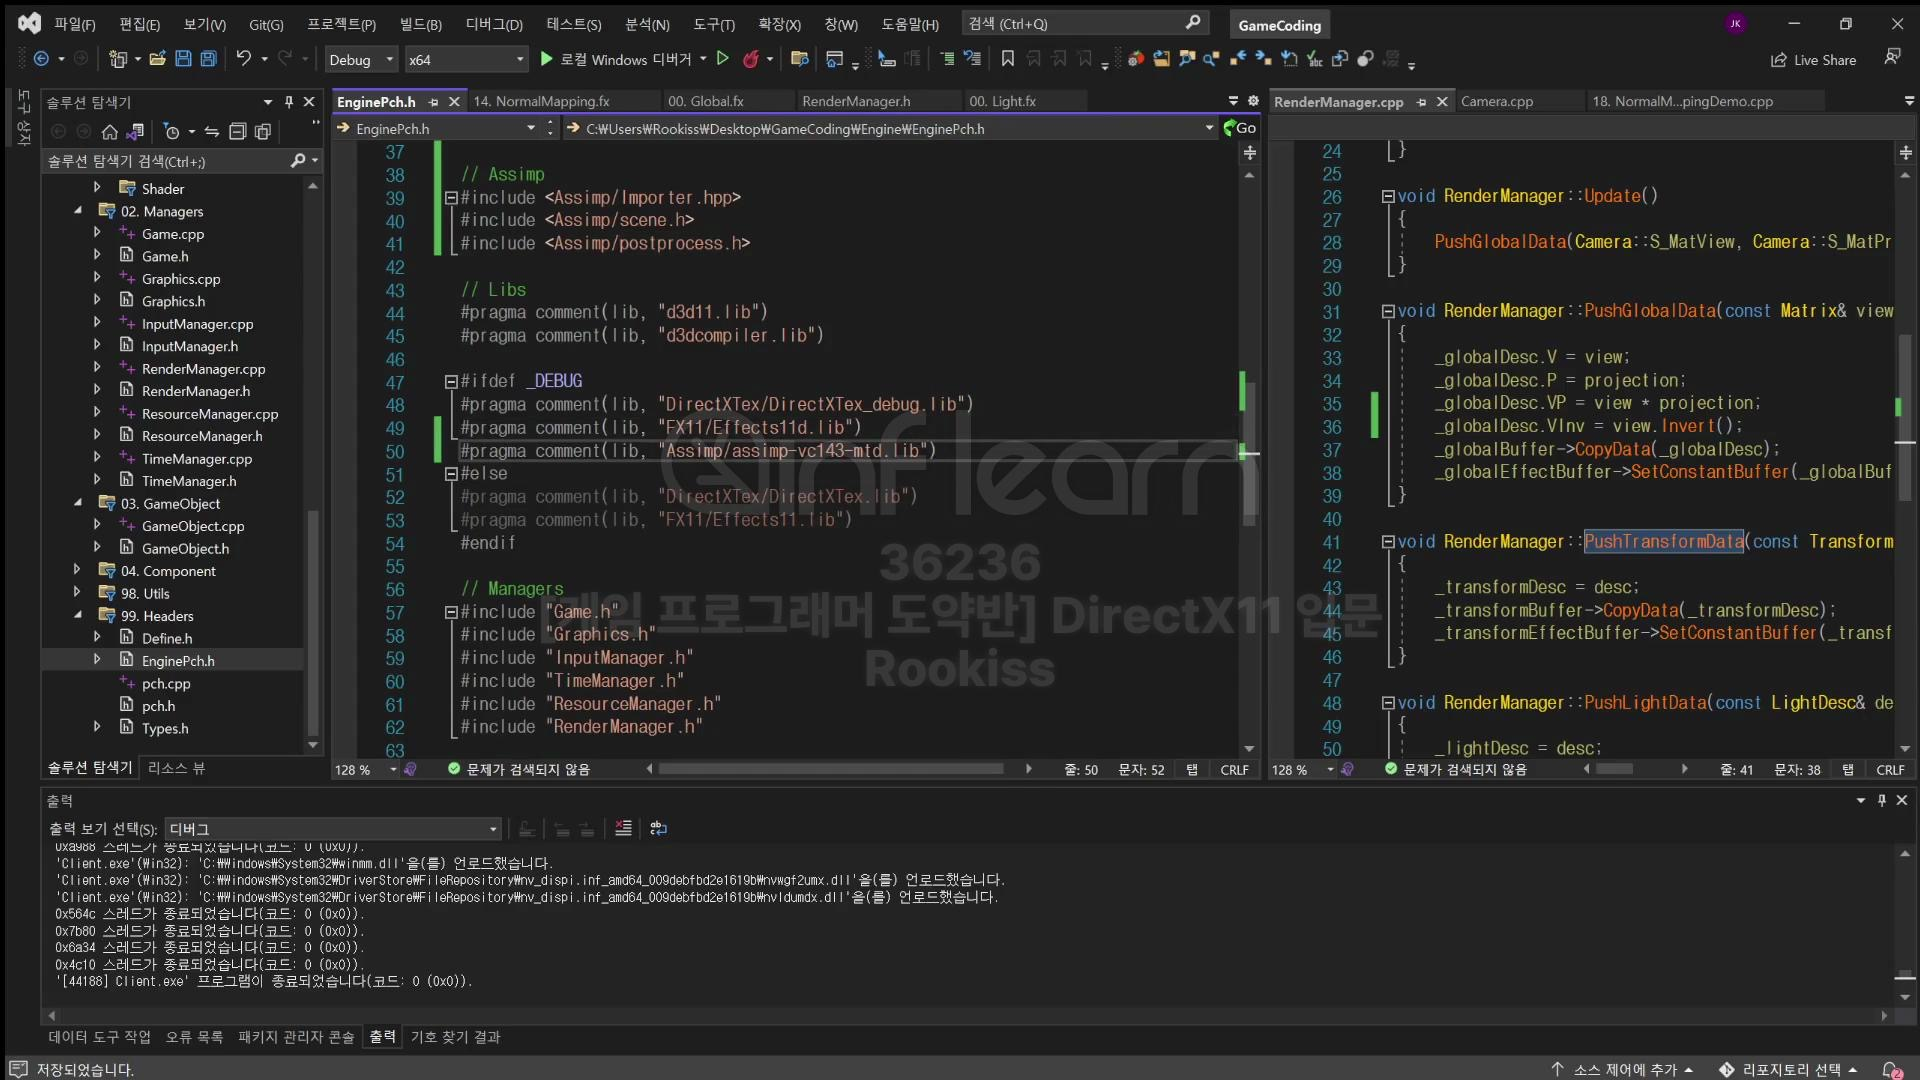Screen dimensions: 1920x1080
Task: Click the Live Share button
Action: (x=1813, y=60)
